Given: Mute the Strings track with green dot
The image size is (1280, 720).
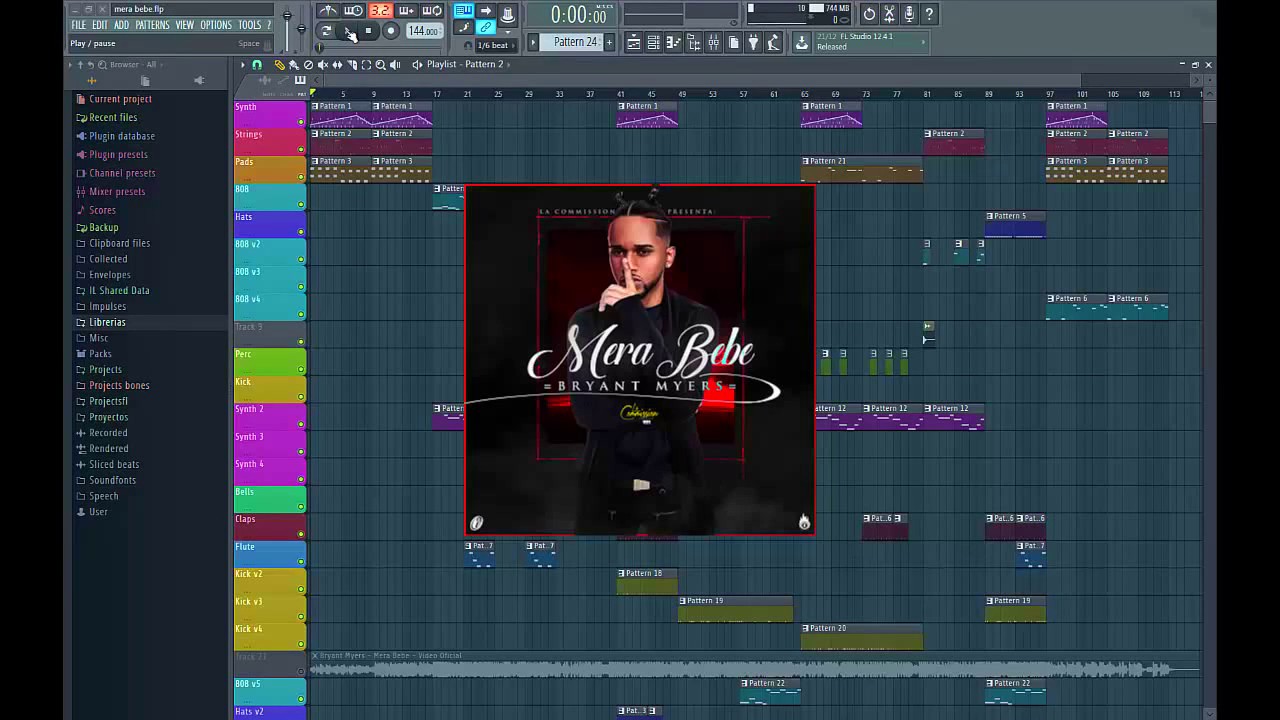Looking at the screenshot, I should (x=301, y=150).
